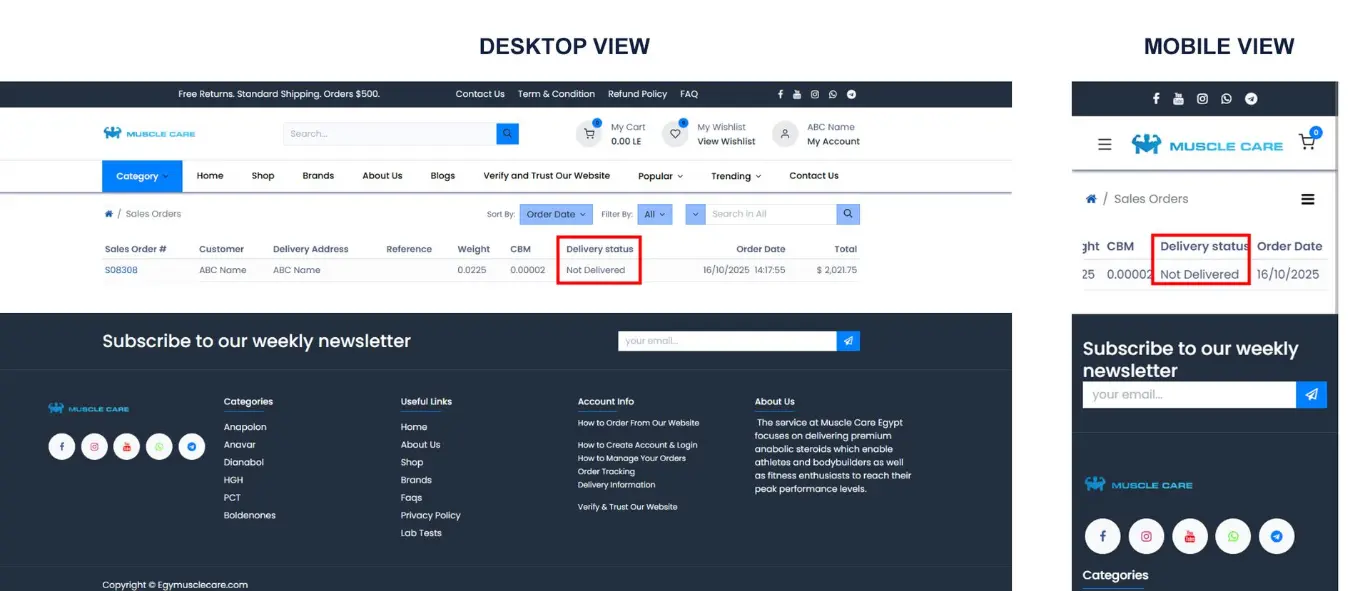
Task: Click the Lab Tests footer link
Action: [x=421, y=533]
